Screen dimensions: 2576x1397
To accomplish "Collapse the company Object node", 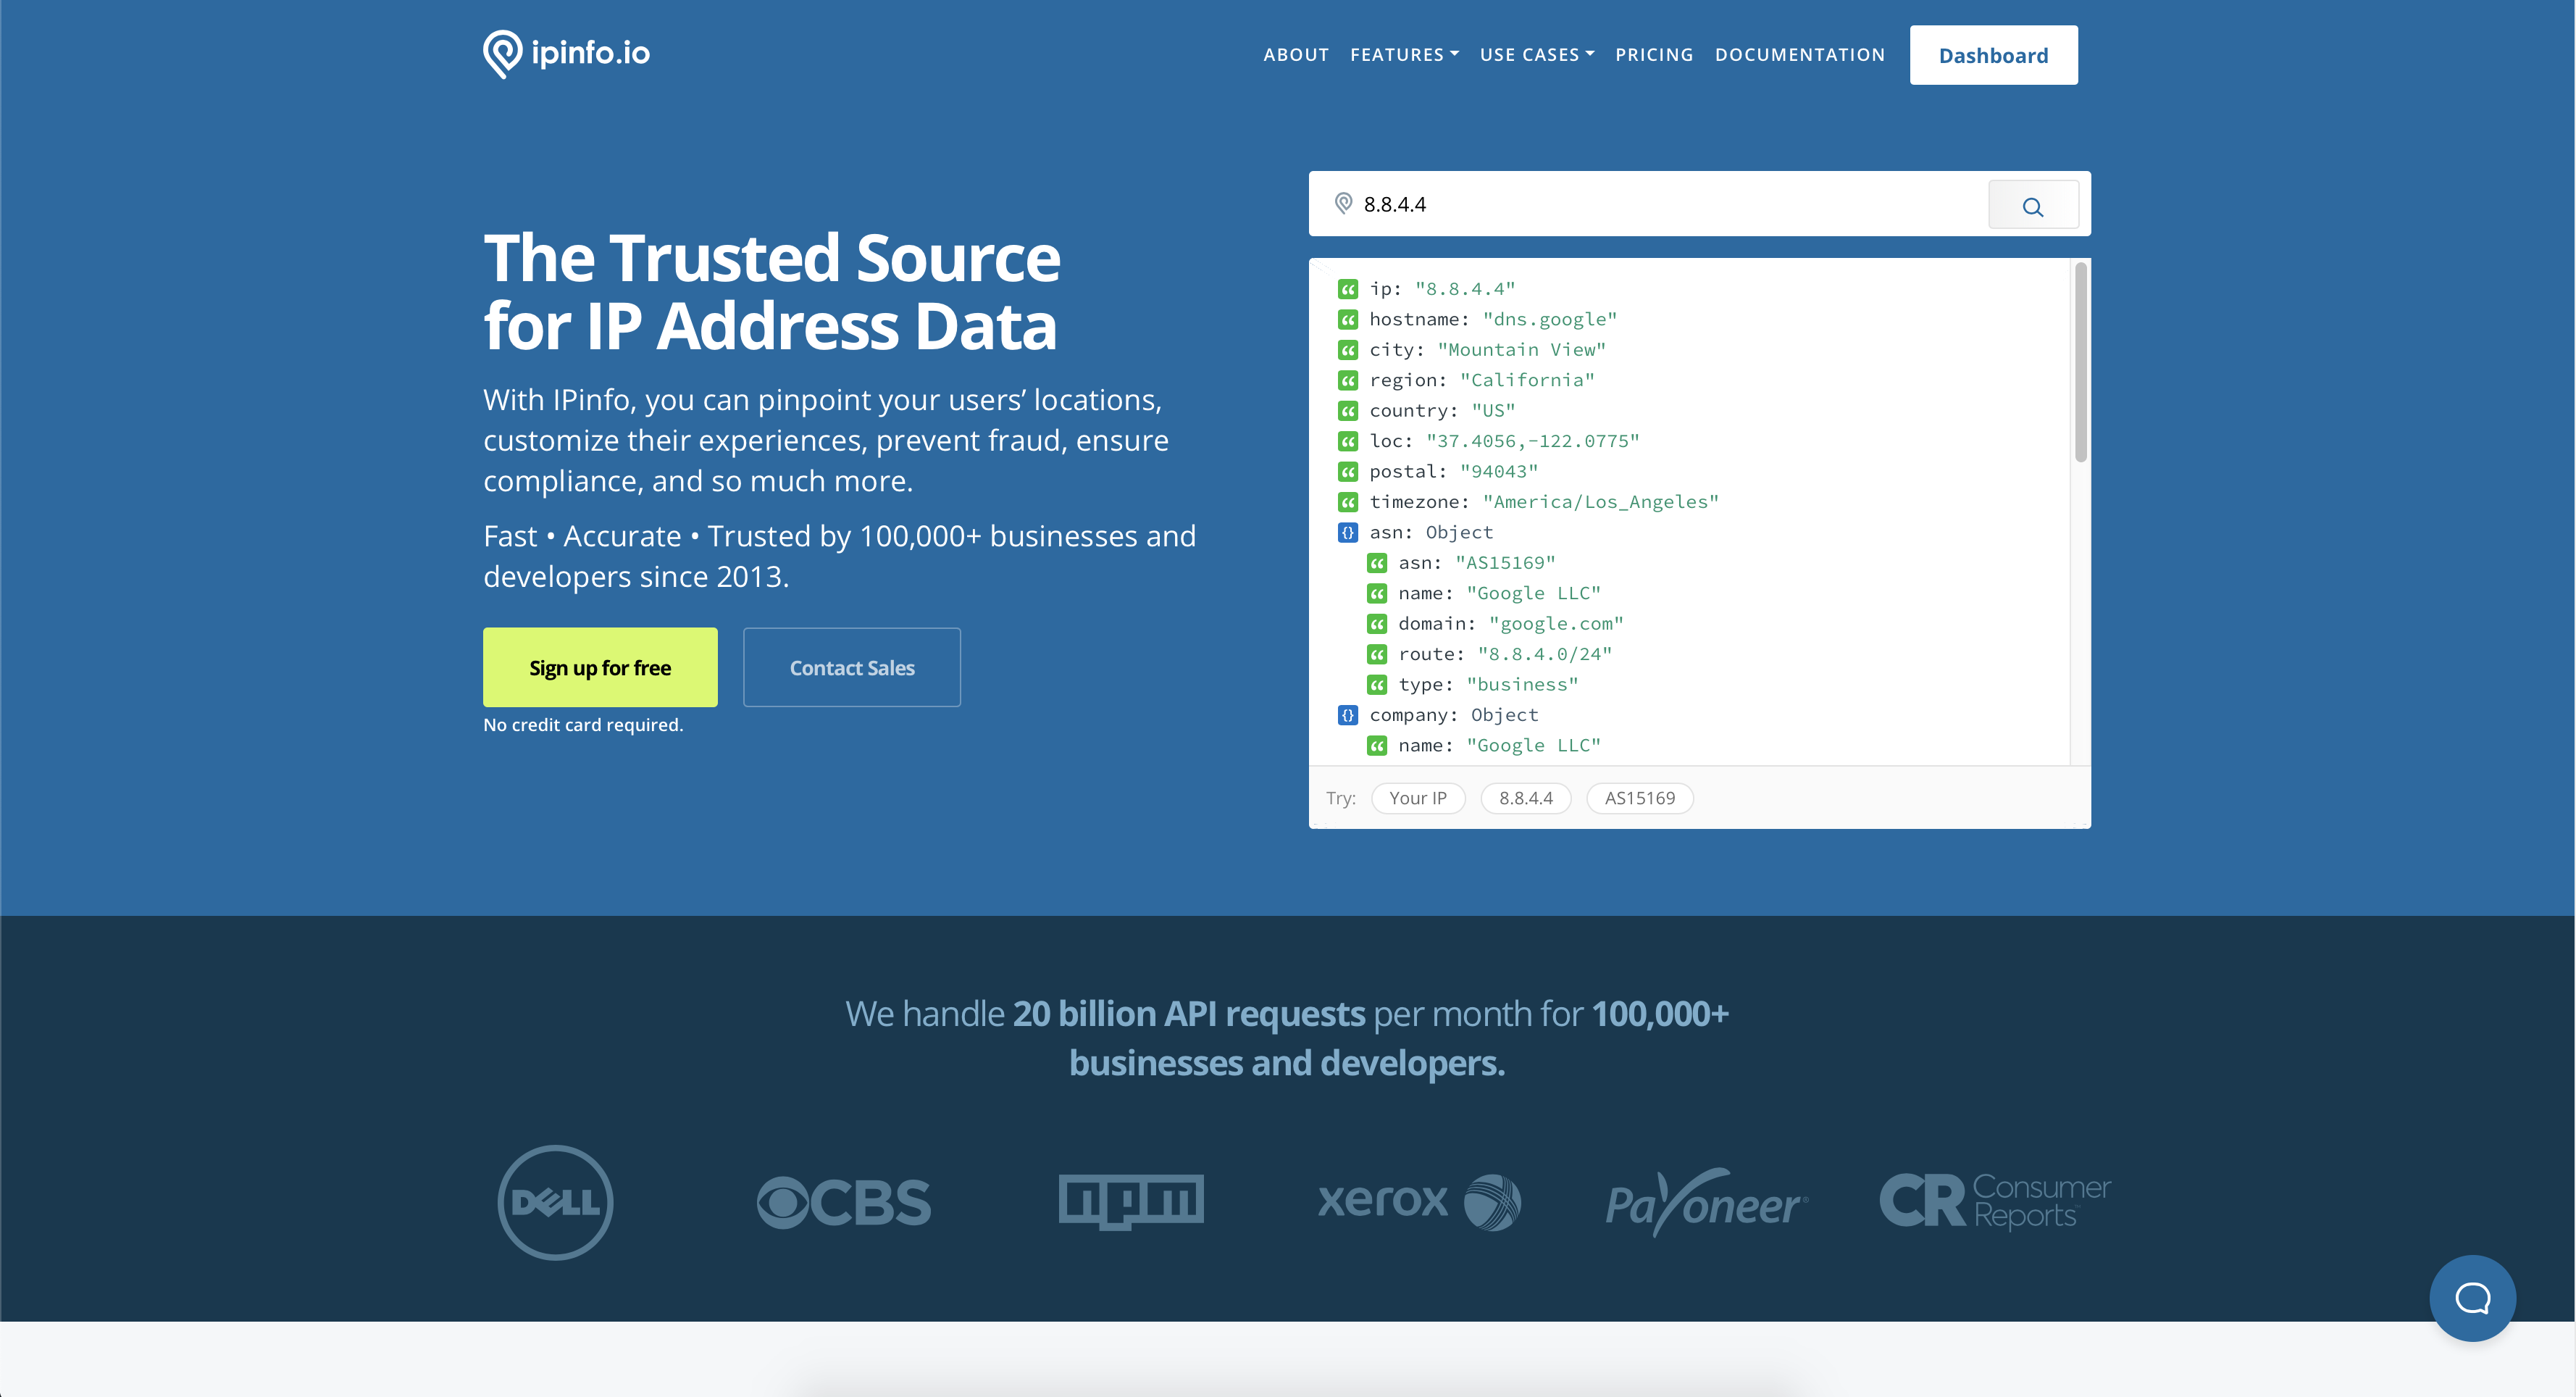I will (1348, 715).
